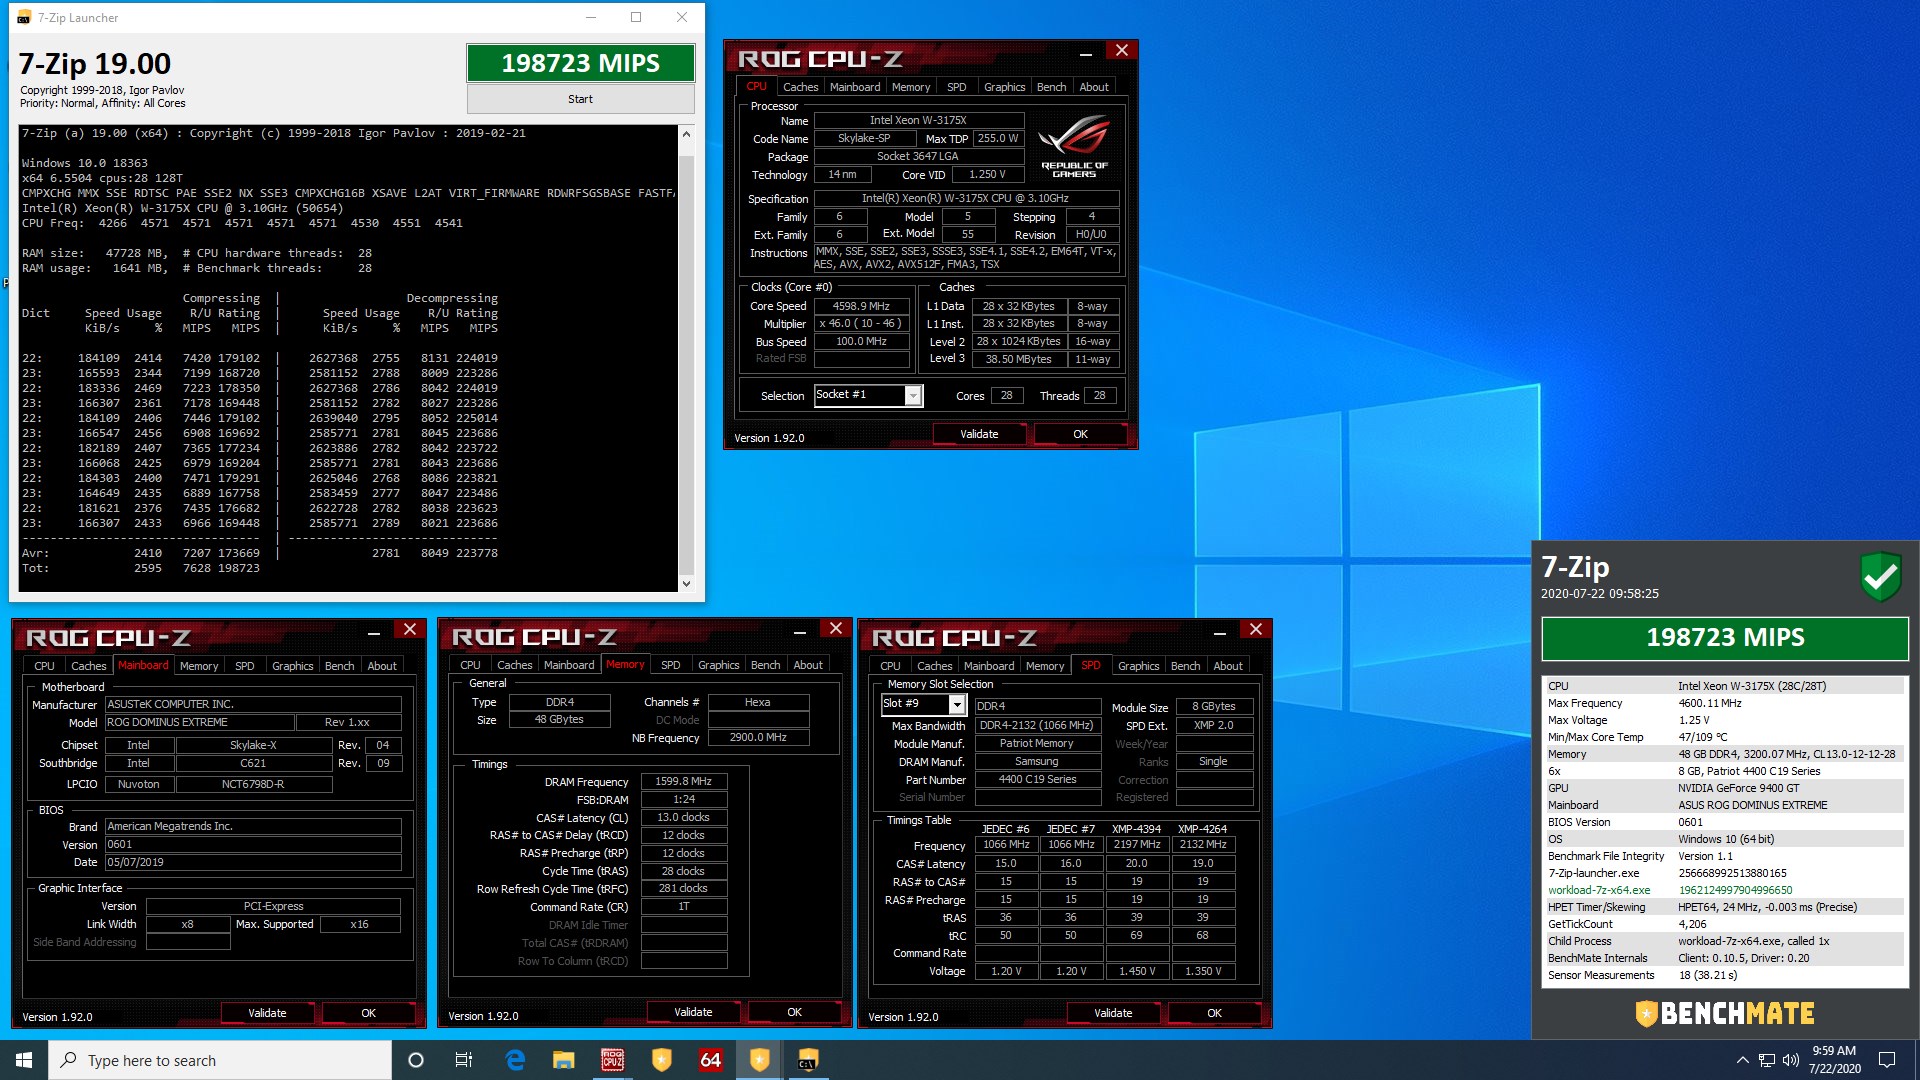Screen dimensions: 1920x1080
Task: Open Memory tab in top CPU-Z window
Action: click(911, 87)
